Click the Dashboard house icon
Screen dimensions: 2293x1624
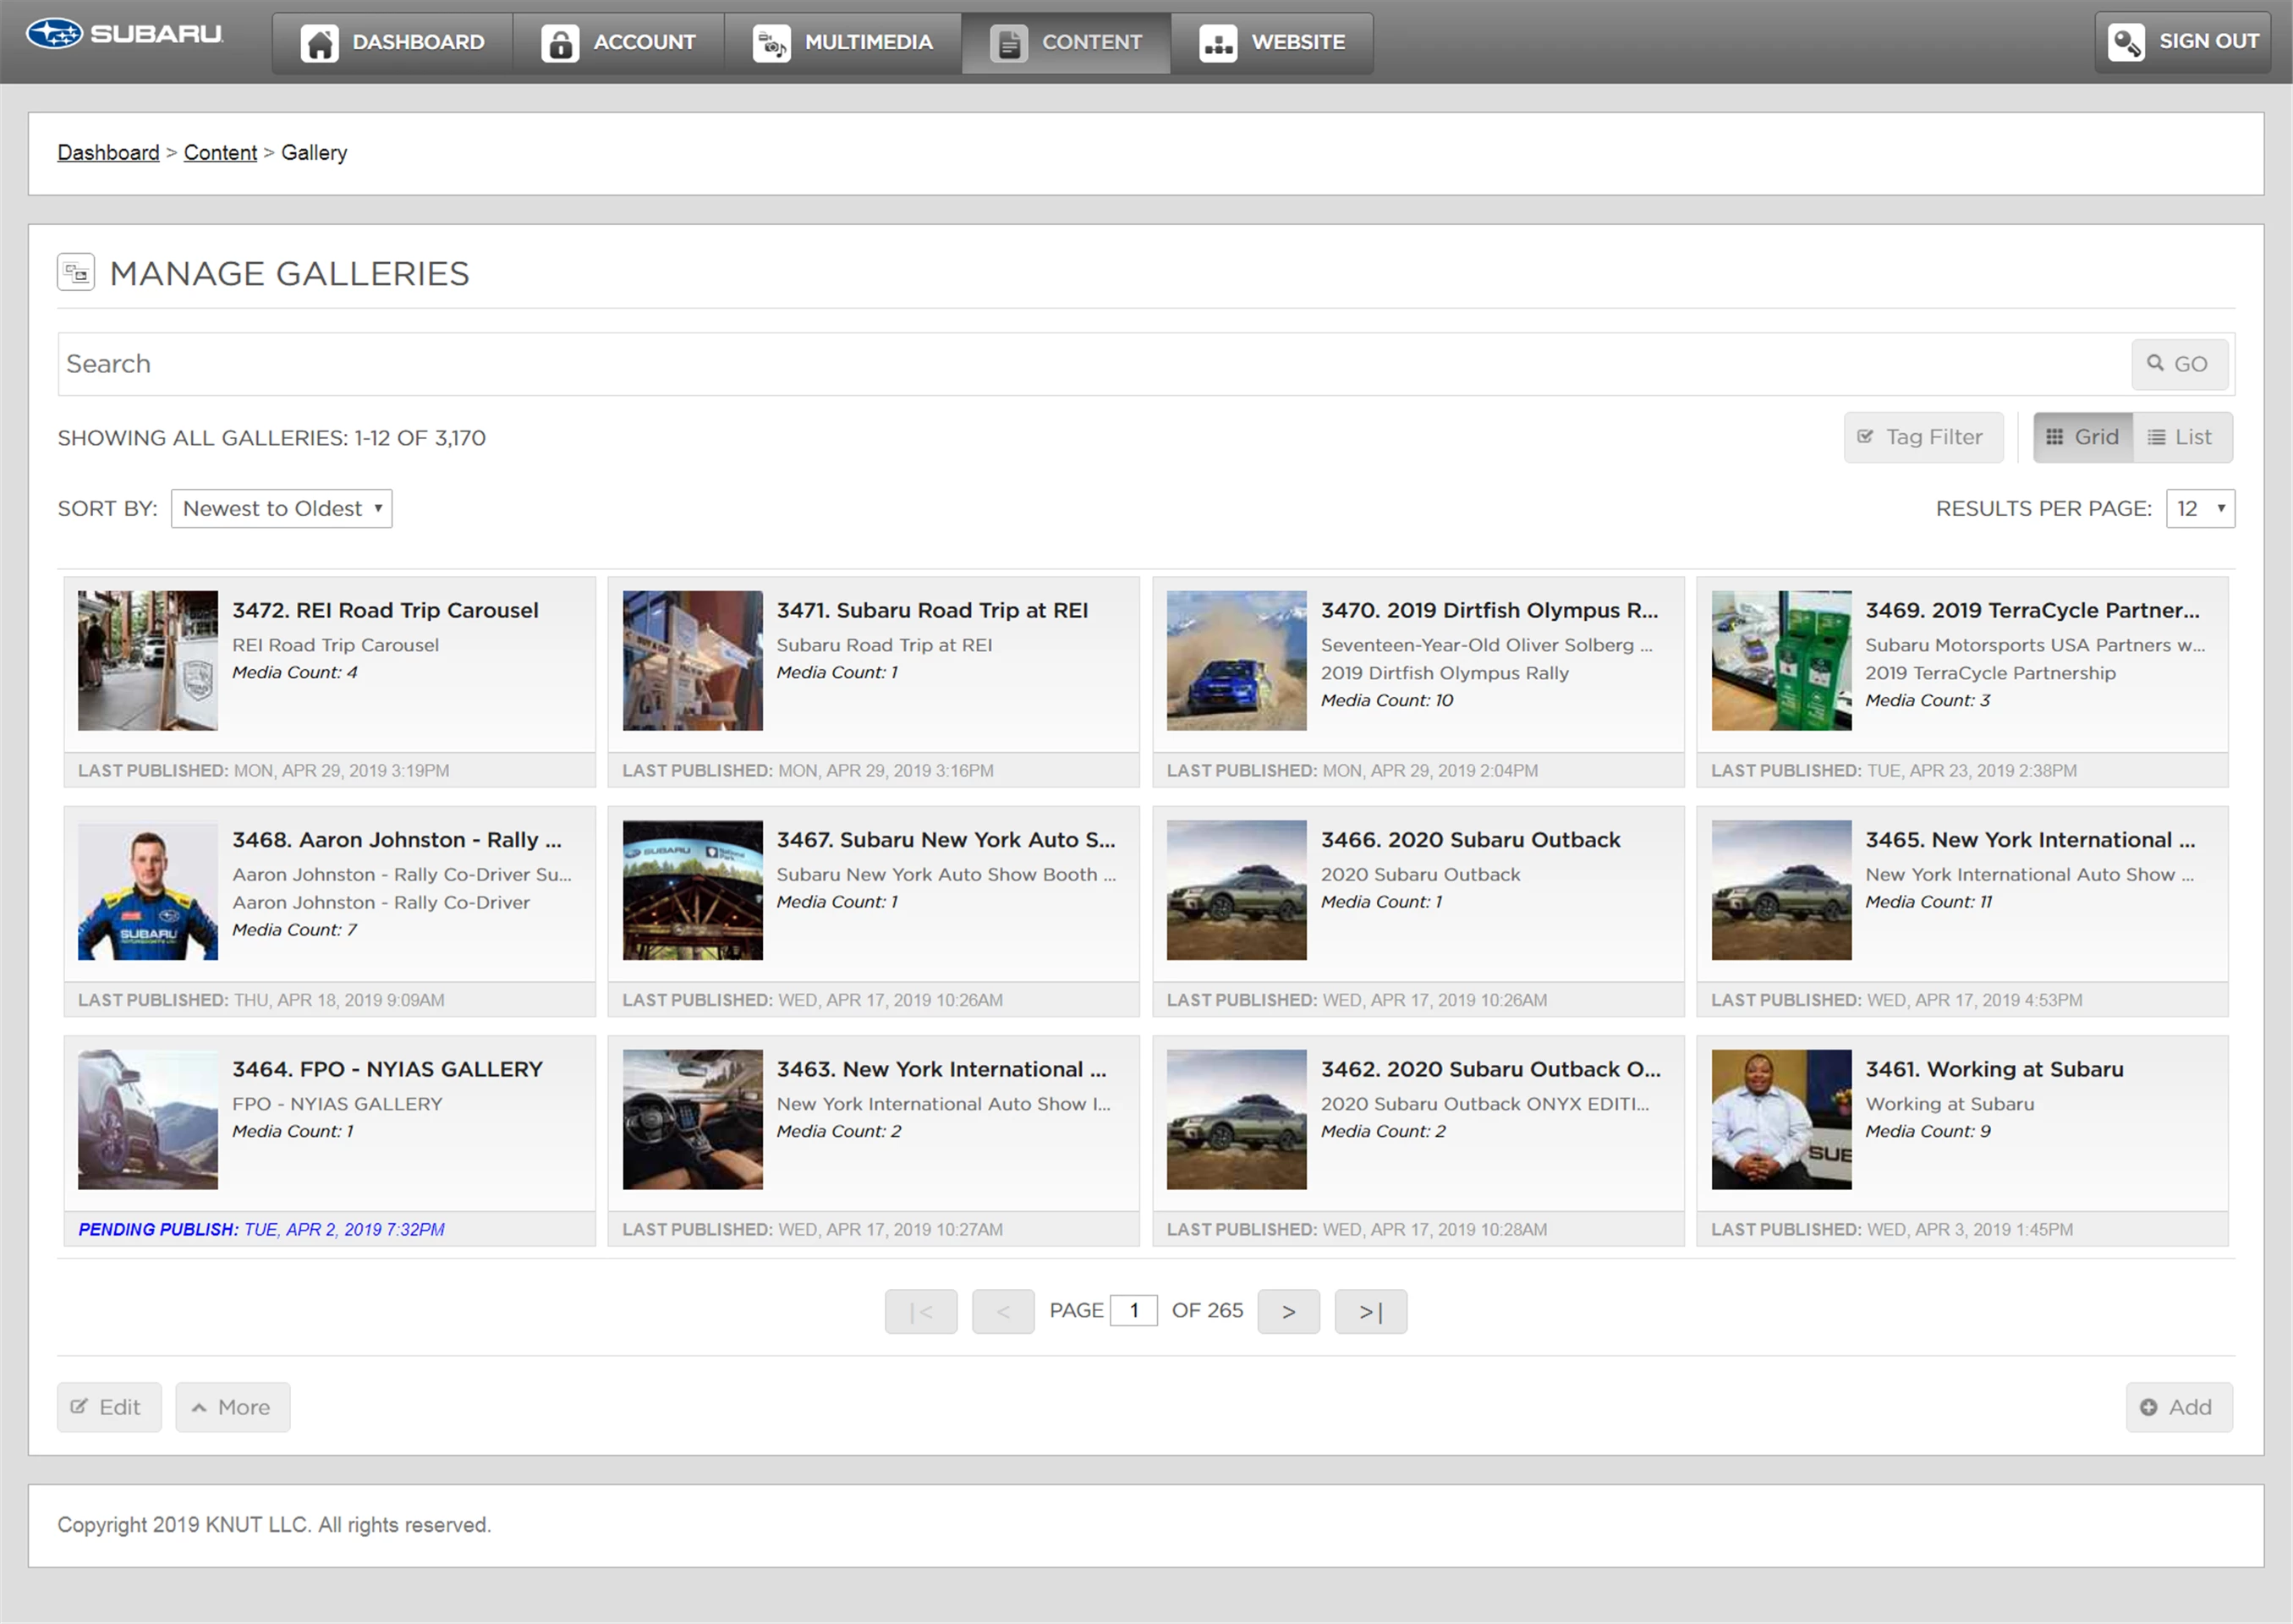click(x=320, y=43)
